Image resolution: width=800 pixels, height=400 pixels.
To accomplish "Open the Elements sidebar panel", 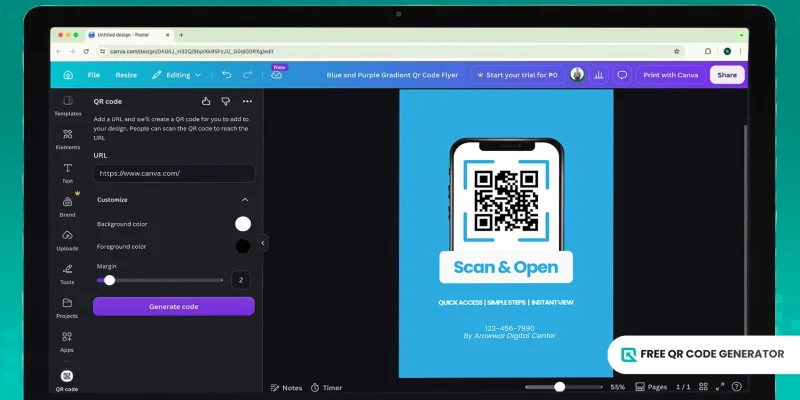I will point(67,140).
